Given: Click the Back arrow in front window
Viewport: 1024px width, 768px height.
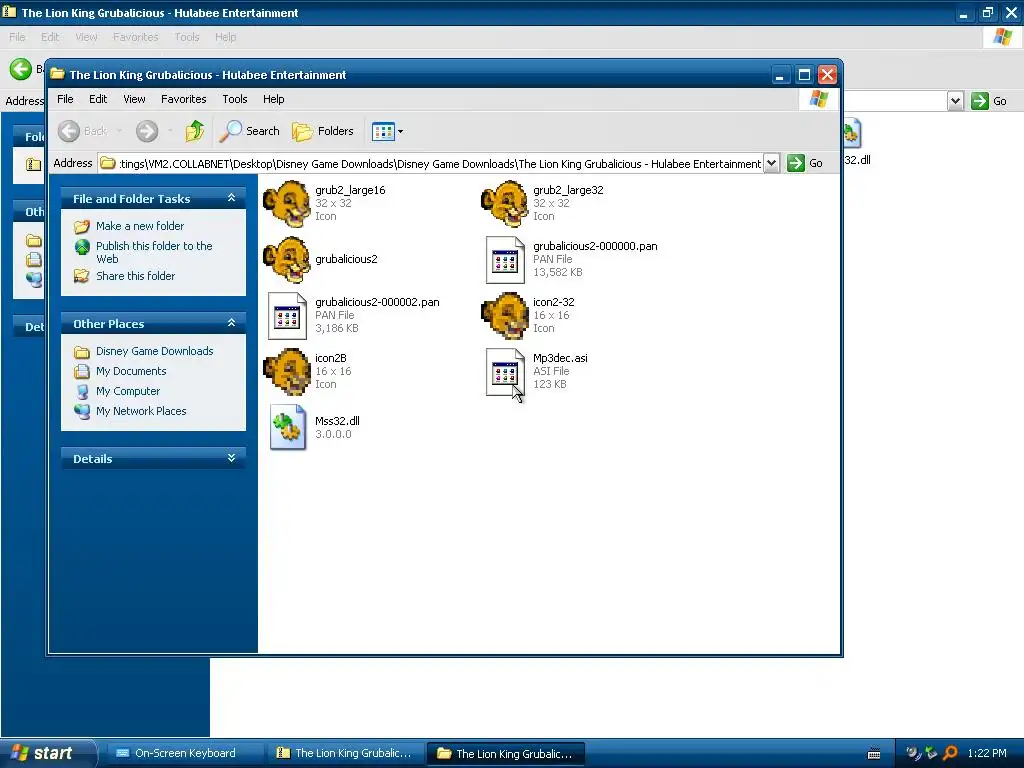Looking at the screenshot, I should tap(69, 131).
